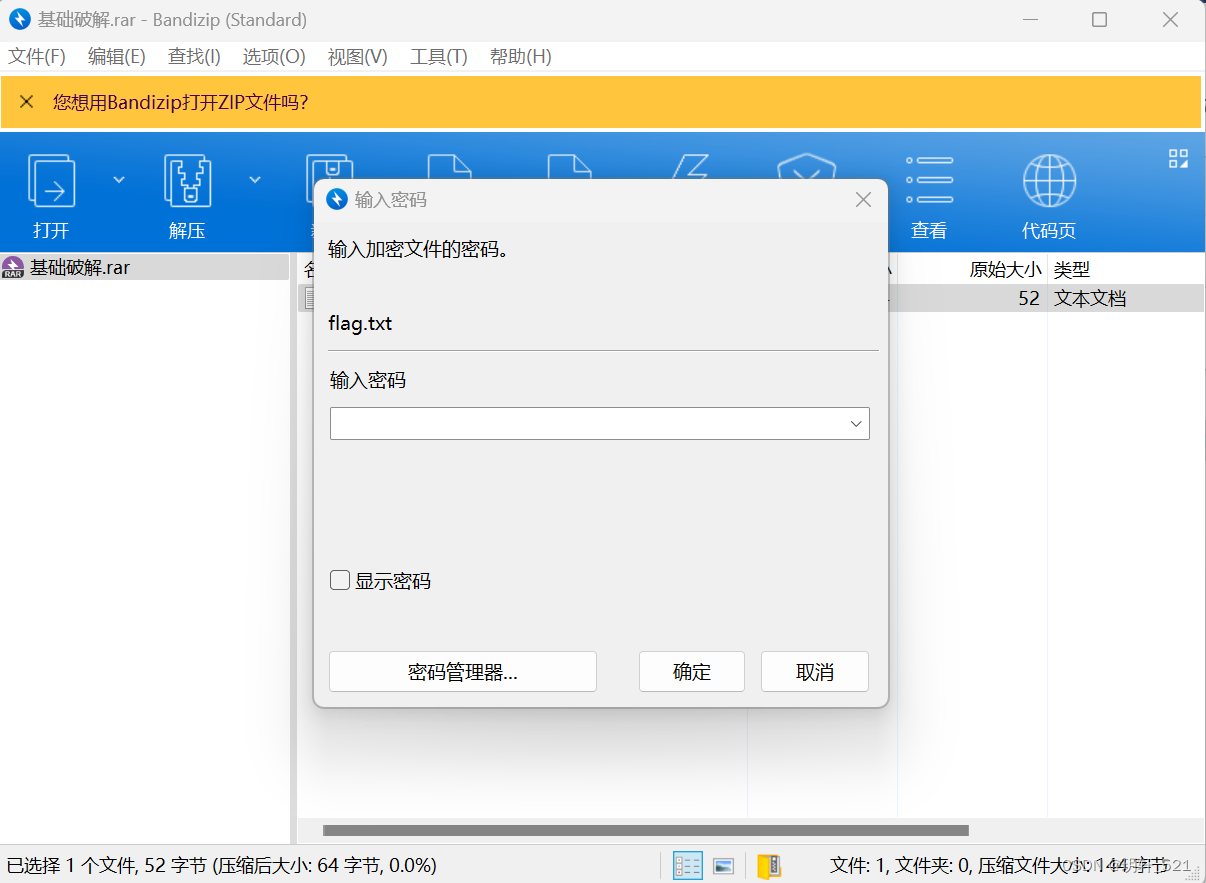The width and height of the screenshot is (1206, 883).
Task: Expand the Extract (解压) dropdown arrow
Action: coord(255,180)
